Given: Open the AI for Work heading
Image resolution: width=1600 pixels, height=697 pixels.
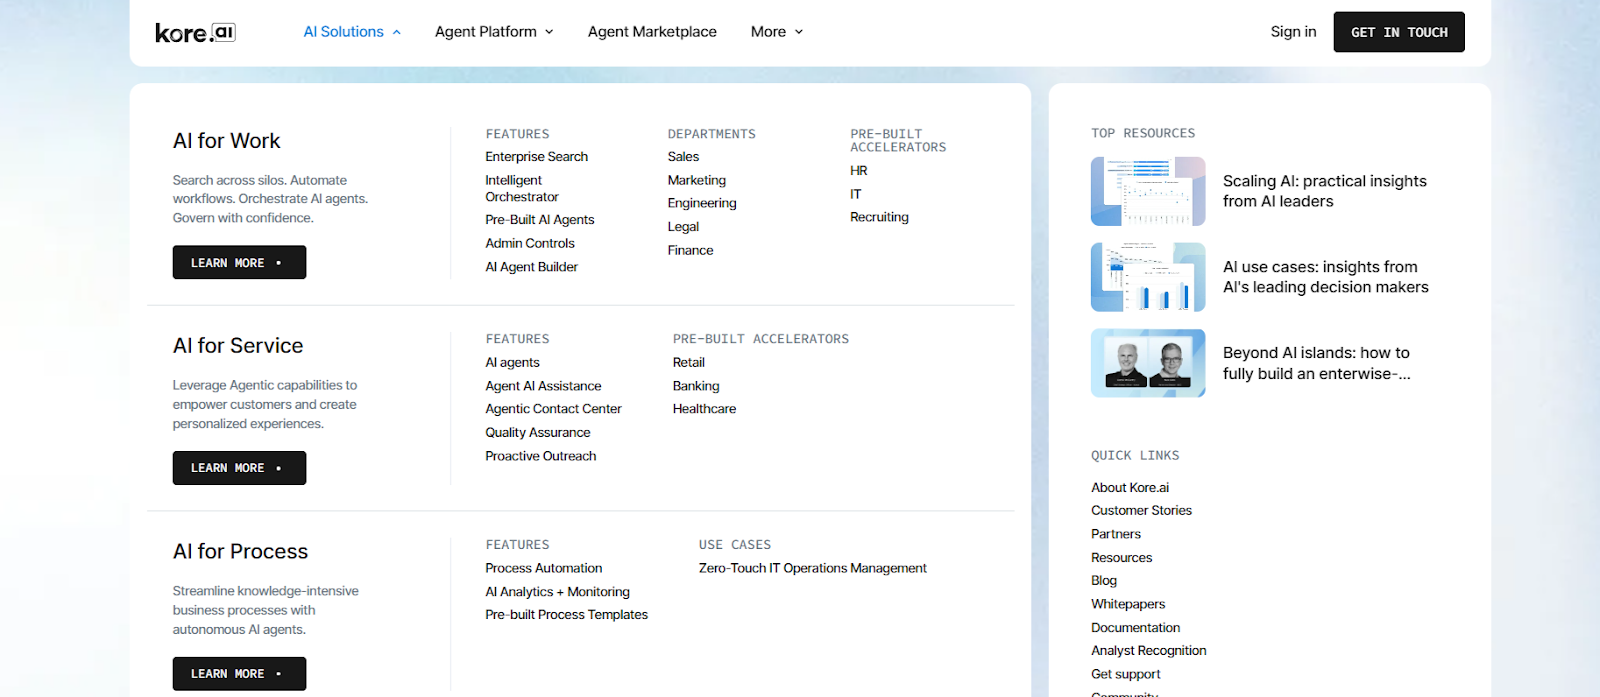Looking at the screenshot, I should point(226,141).
